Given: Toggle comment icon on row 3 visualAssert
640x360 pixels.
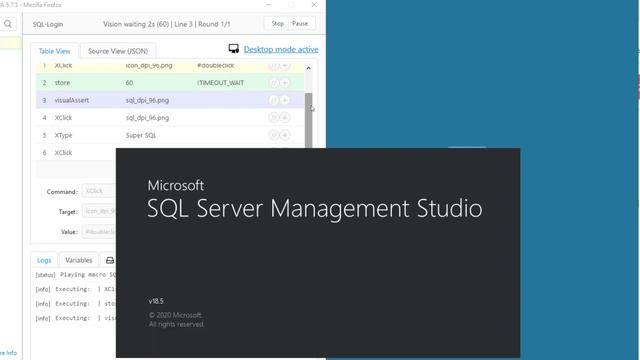Looking at the screenshot, I should 273,100.
